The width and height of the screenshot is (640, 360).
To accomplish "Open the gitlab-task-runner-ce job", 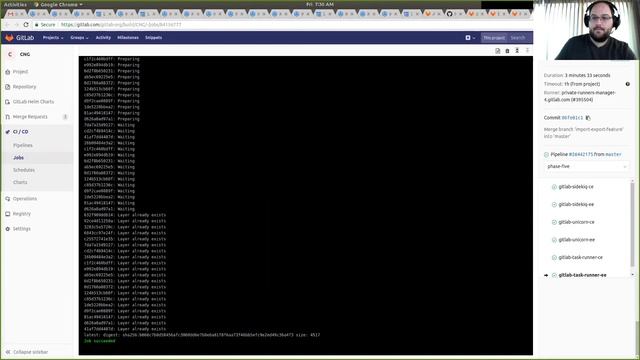I will pos(580,258).
